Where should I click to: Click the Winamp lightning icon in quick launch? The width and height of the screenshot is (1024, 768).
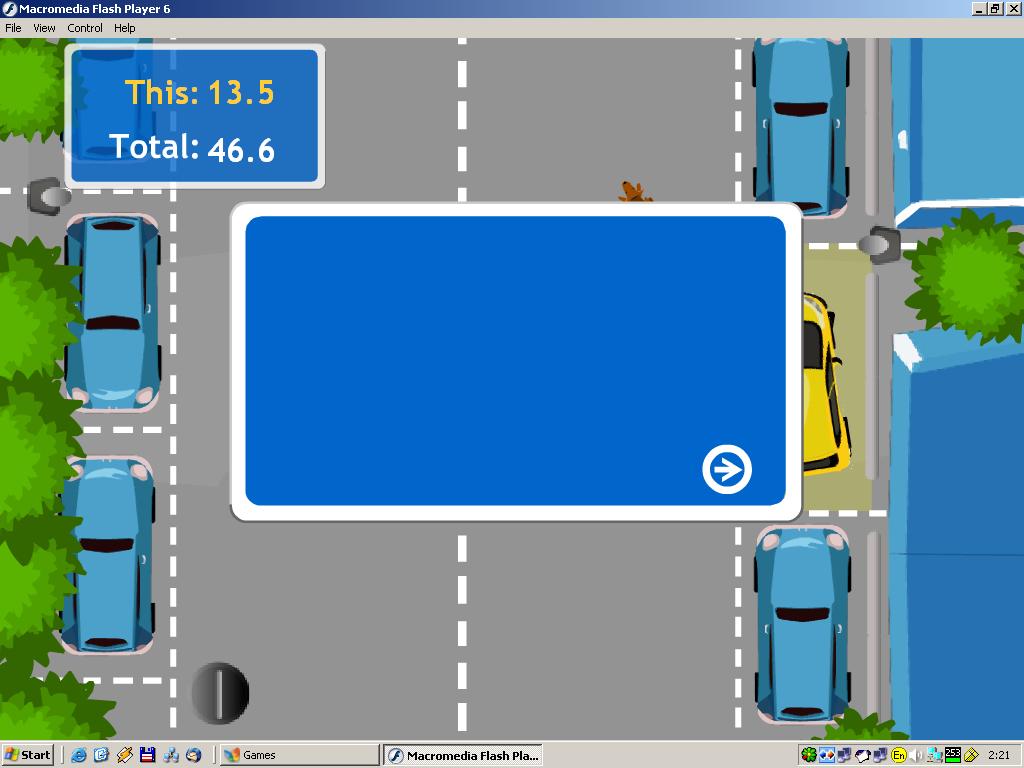(x=124, y=755)
